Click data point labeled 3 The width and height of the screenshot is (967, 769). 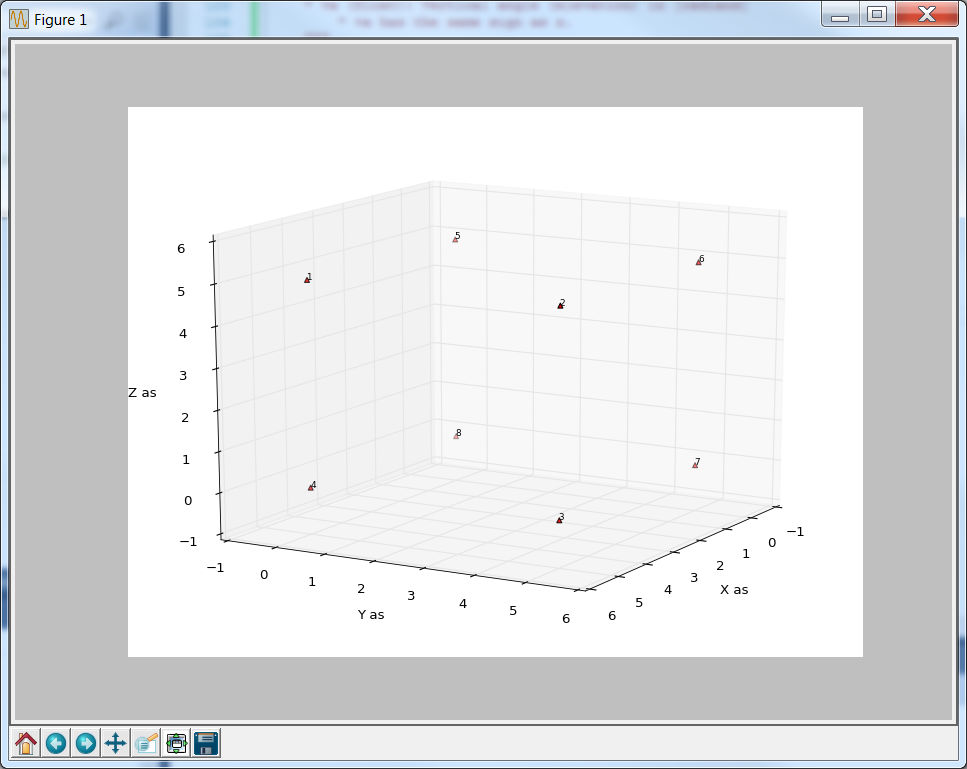click(559, 520)
